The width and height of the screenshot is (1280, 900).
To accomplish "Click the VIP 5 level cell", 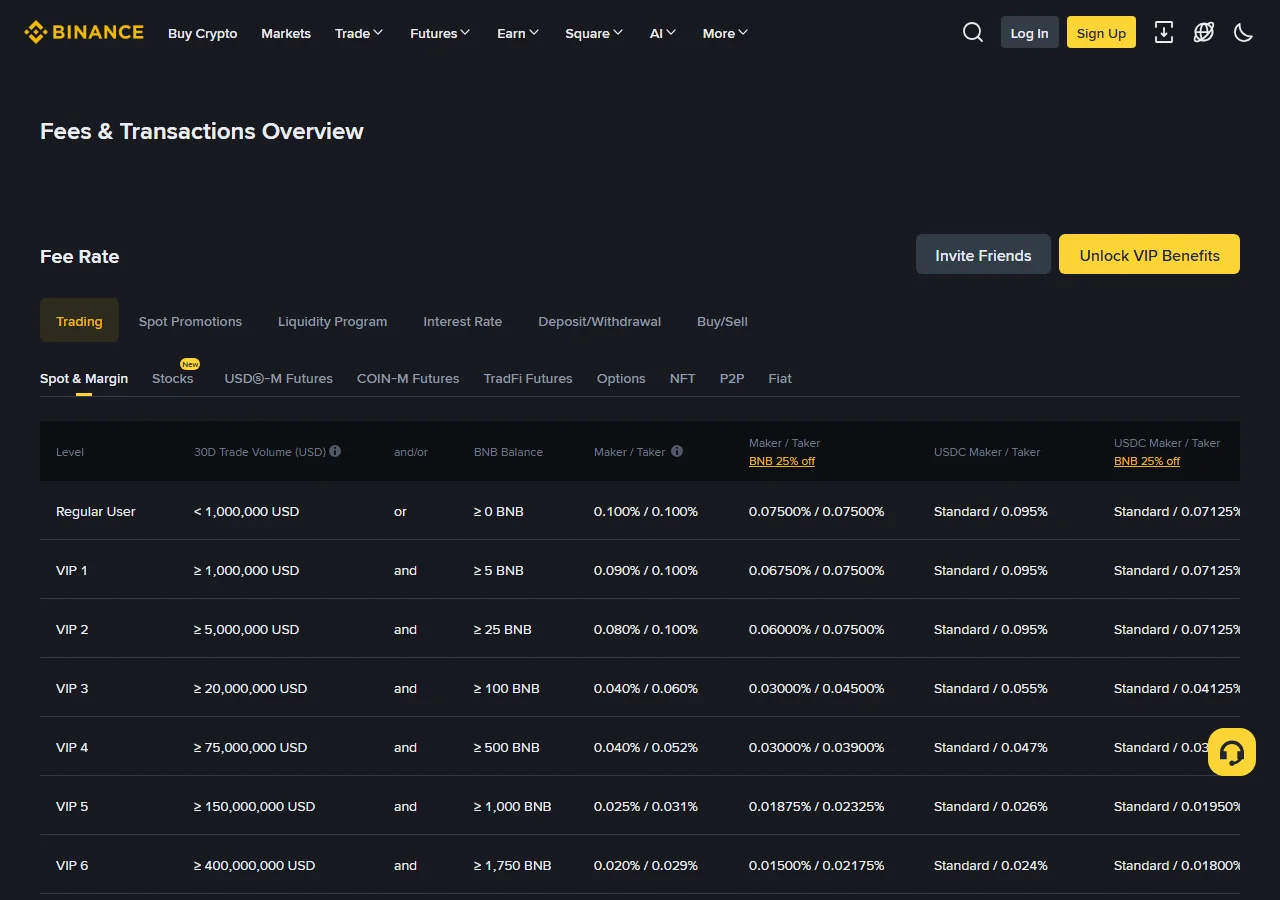I will (x=72, y=806).
